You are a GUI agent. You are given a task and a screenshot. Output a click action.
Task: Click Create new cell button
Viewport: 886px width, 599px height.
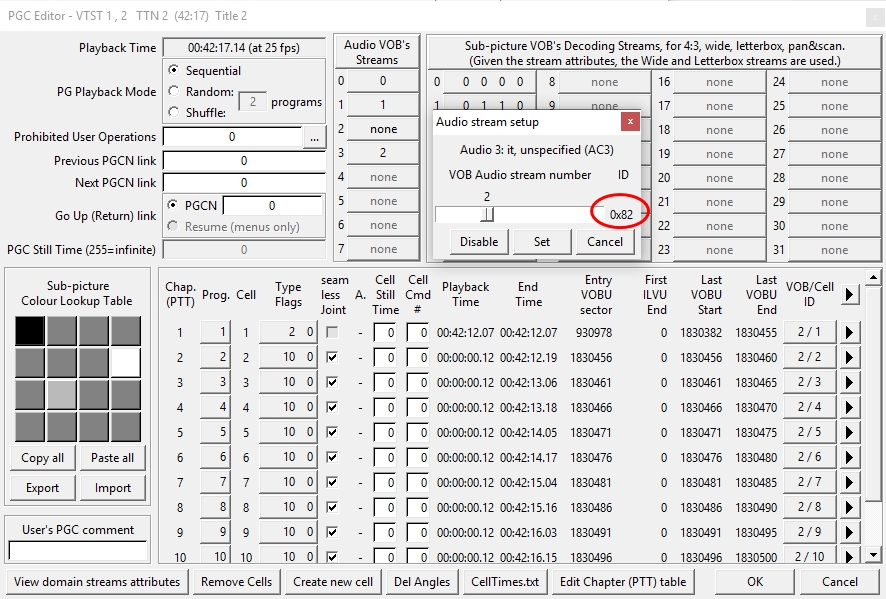pos(333,582)
